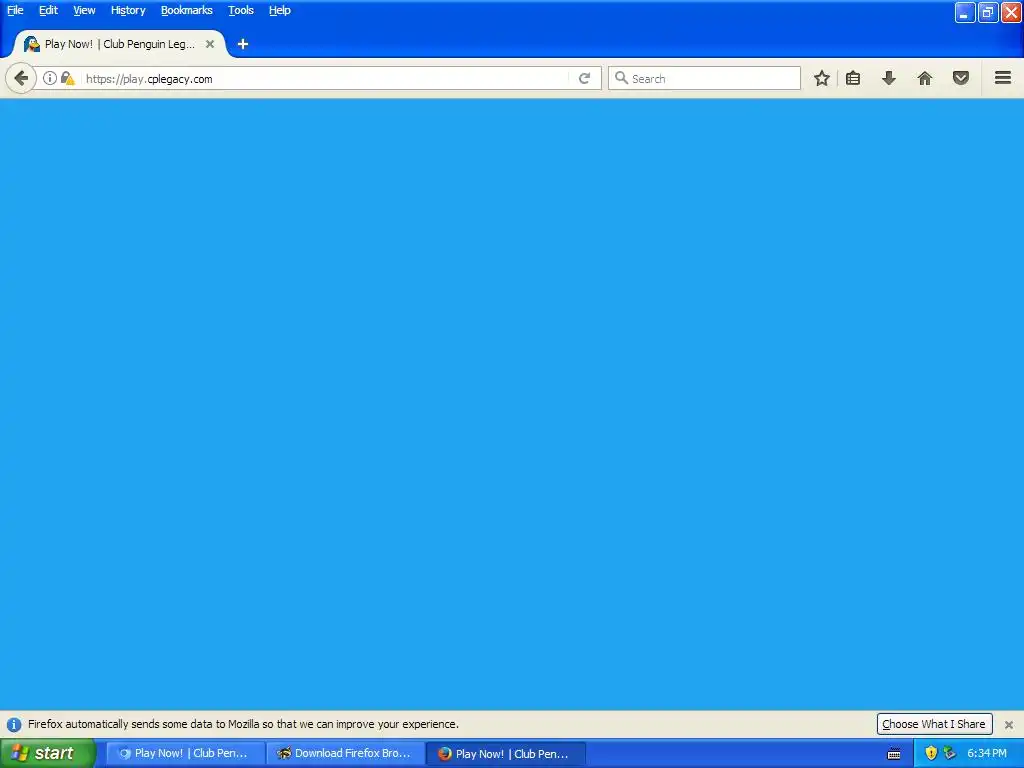Save page to Pocket icon
1024x768 pixels.
pos(961,78)
